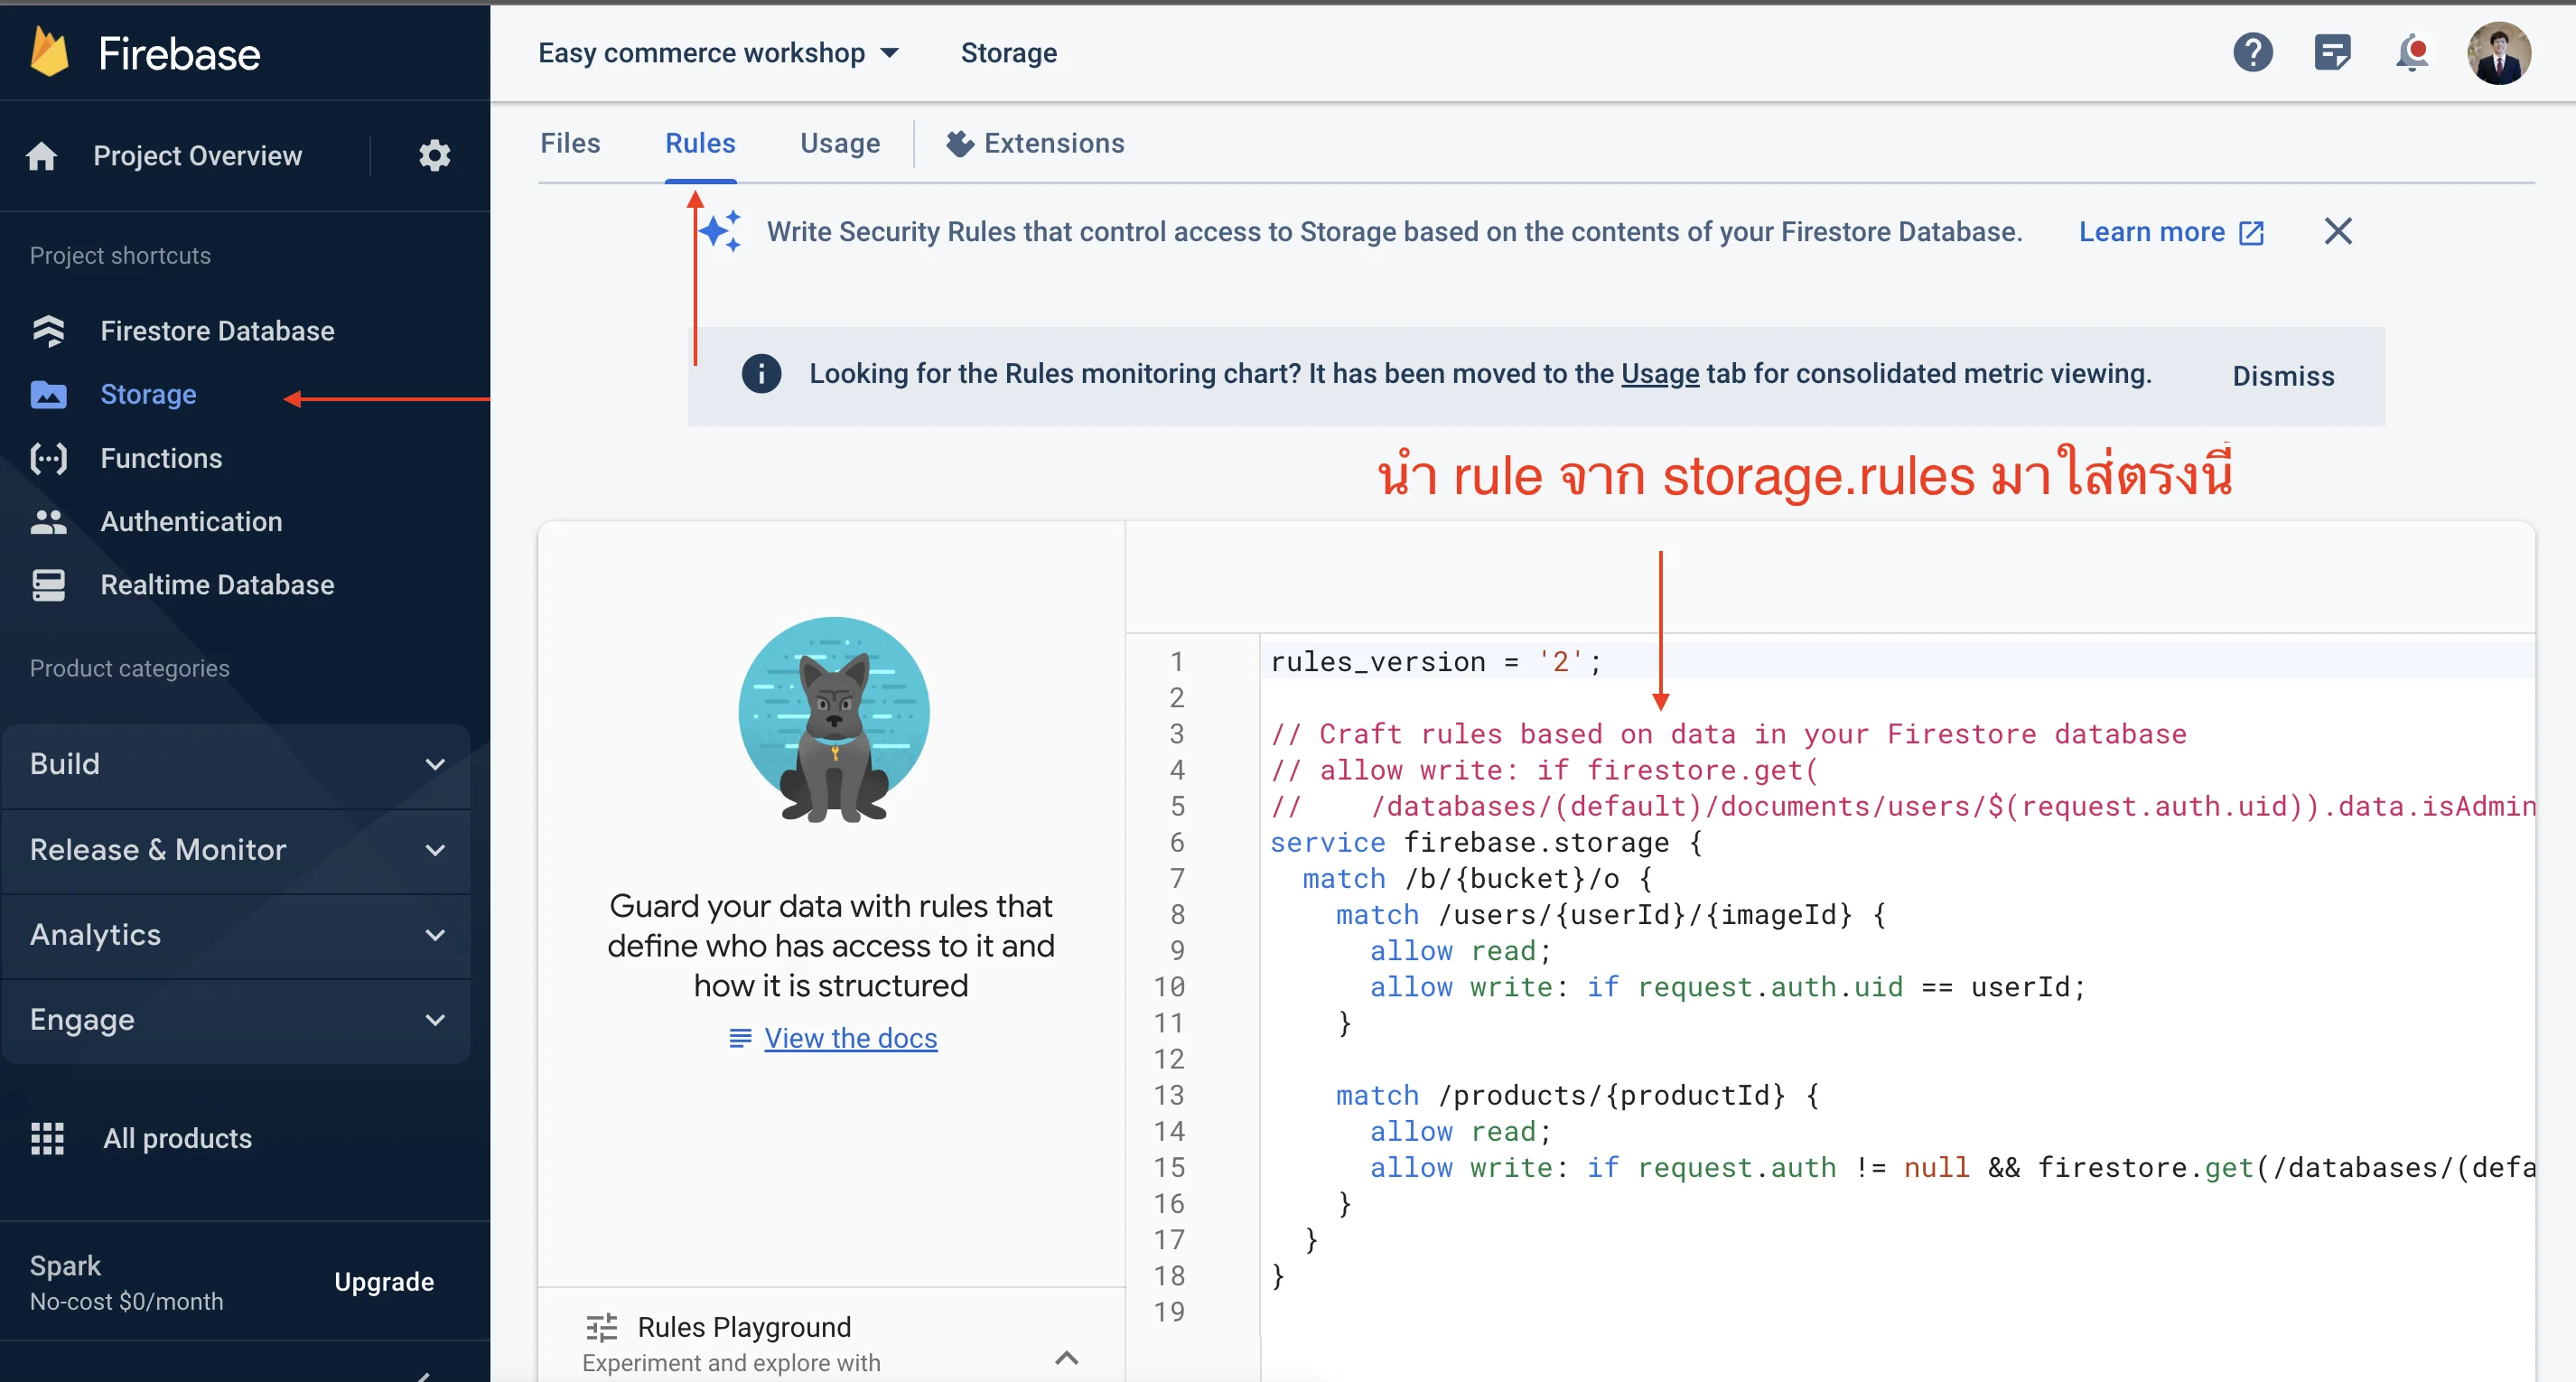
Task: Open the Easy commerce workshop project dropdown
Action: click(719, 52)
